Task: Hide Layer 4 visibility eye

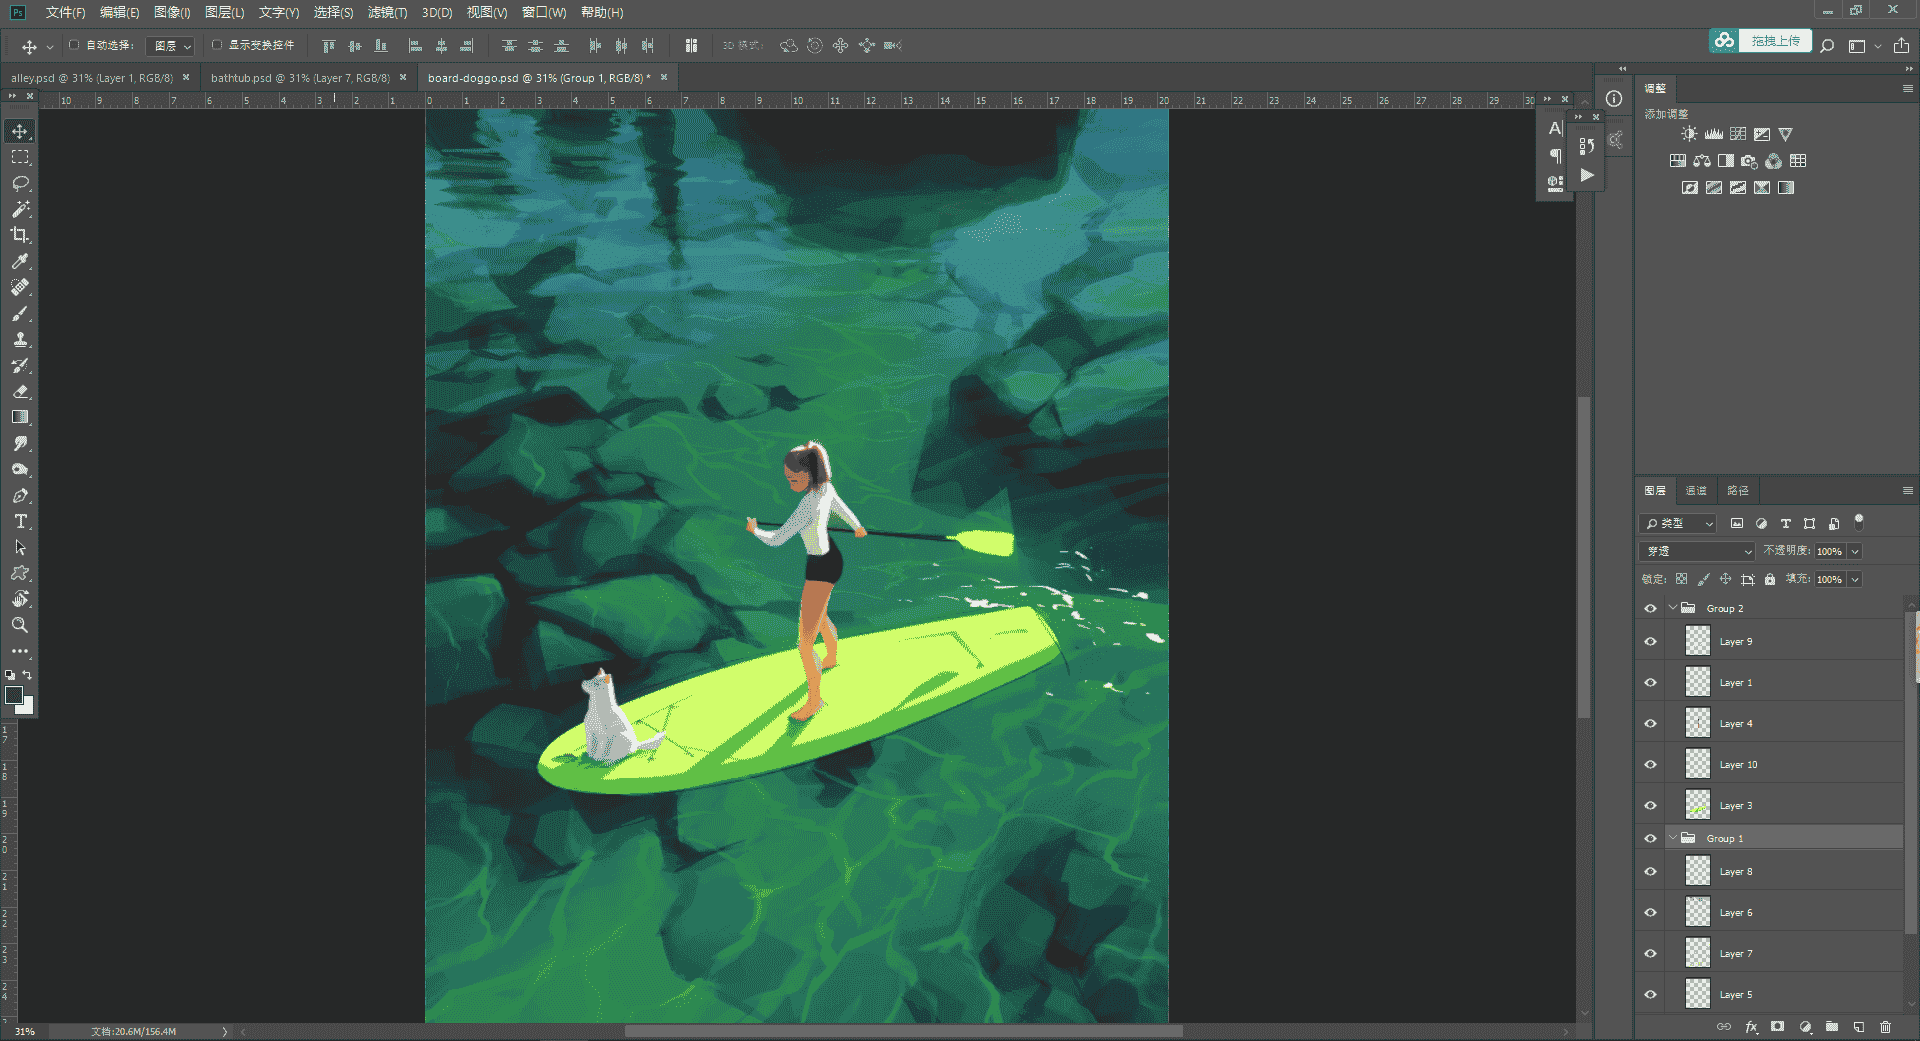Action: coord(1650,724)
